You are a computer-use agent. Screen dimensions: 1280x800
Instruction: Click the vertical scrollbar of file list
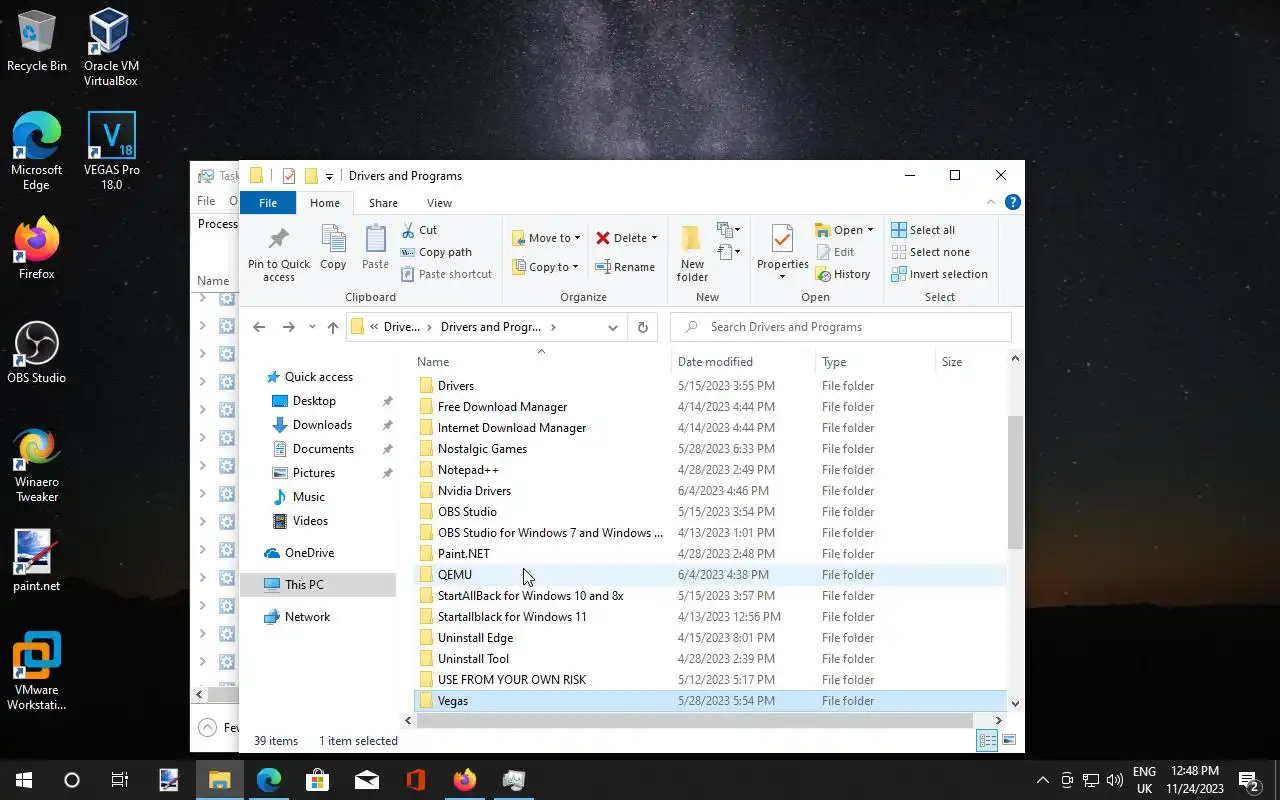(1015, 482)
